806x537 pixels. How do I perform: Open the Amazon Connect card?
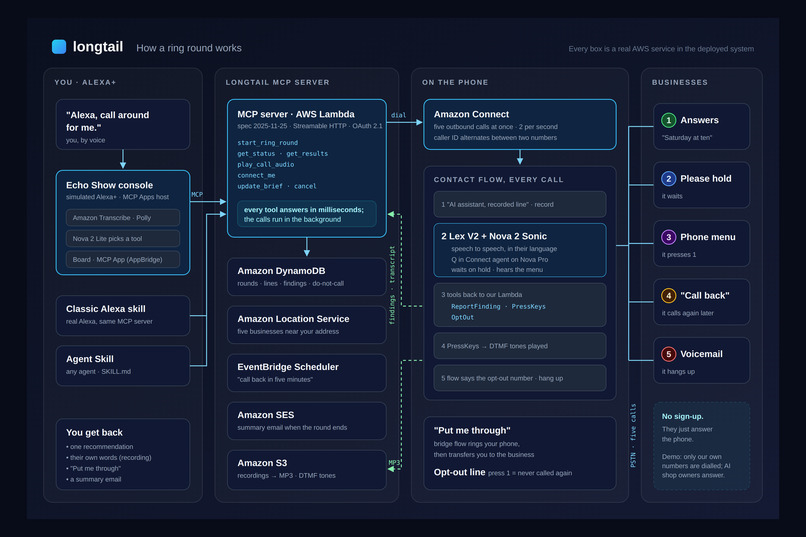point(520,124)
